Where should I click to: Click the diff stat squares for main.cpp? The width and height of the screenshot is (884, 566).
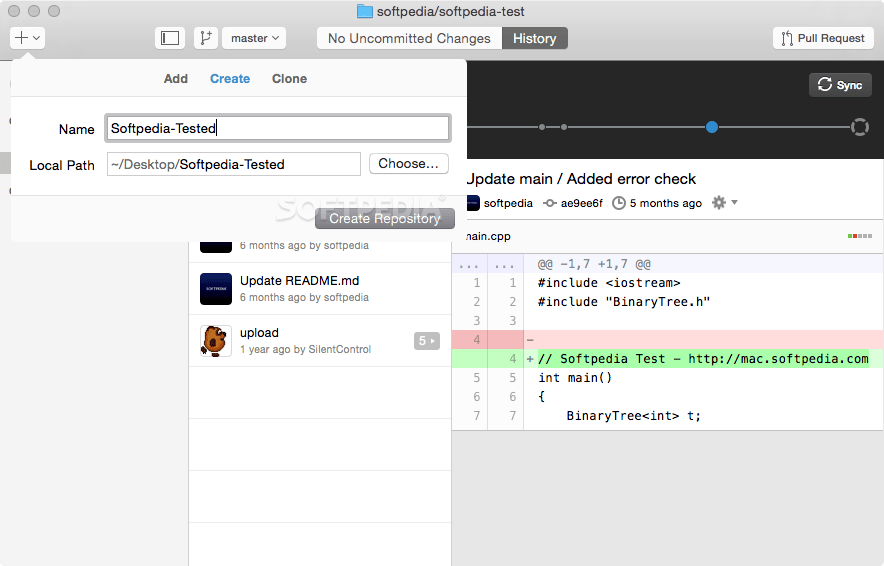pyautogui.click(x=860, y=236)
